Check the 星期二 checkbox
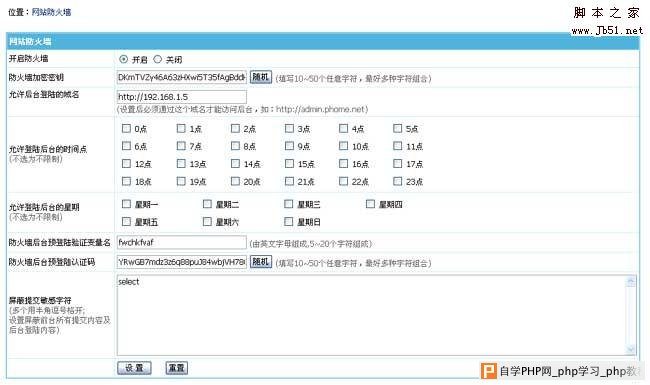Screen dimensions: 650x385 click(207, 204)
